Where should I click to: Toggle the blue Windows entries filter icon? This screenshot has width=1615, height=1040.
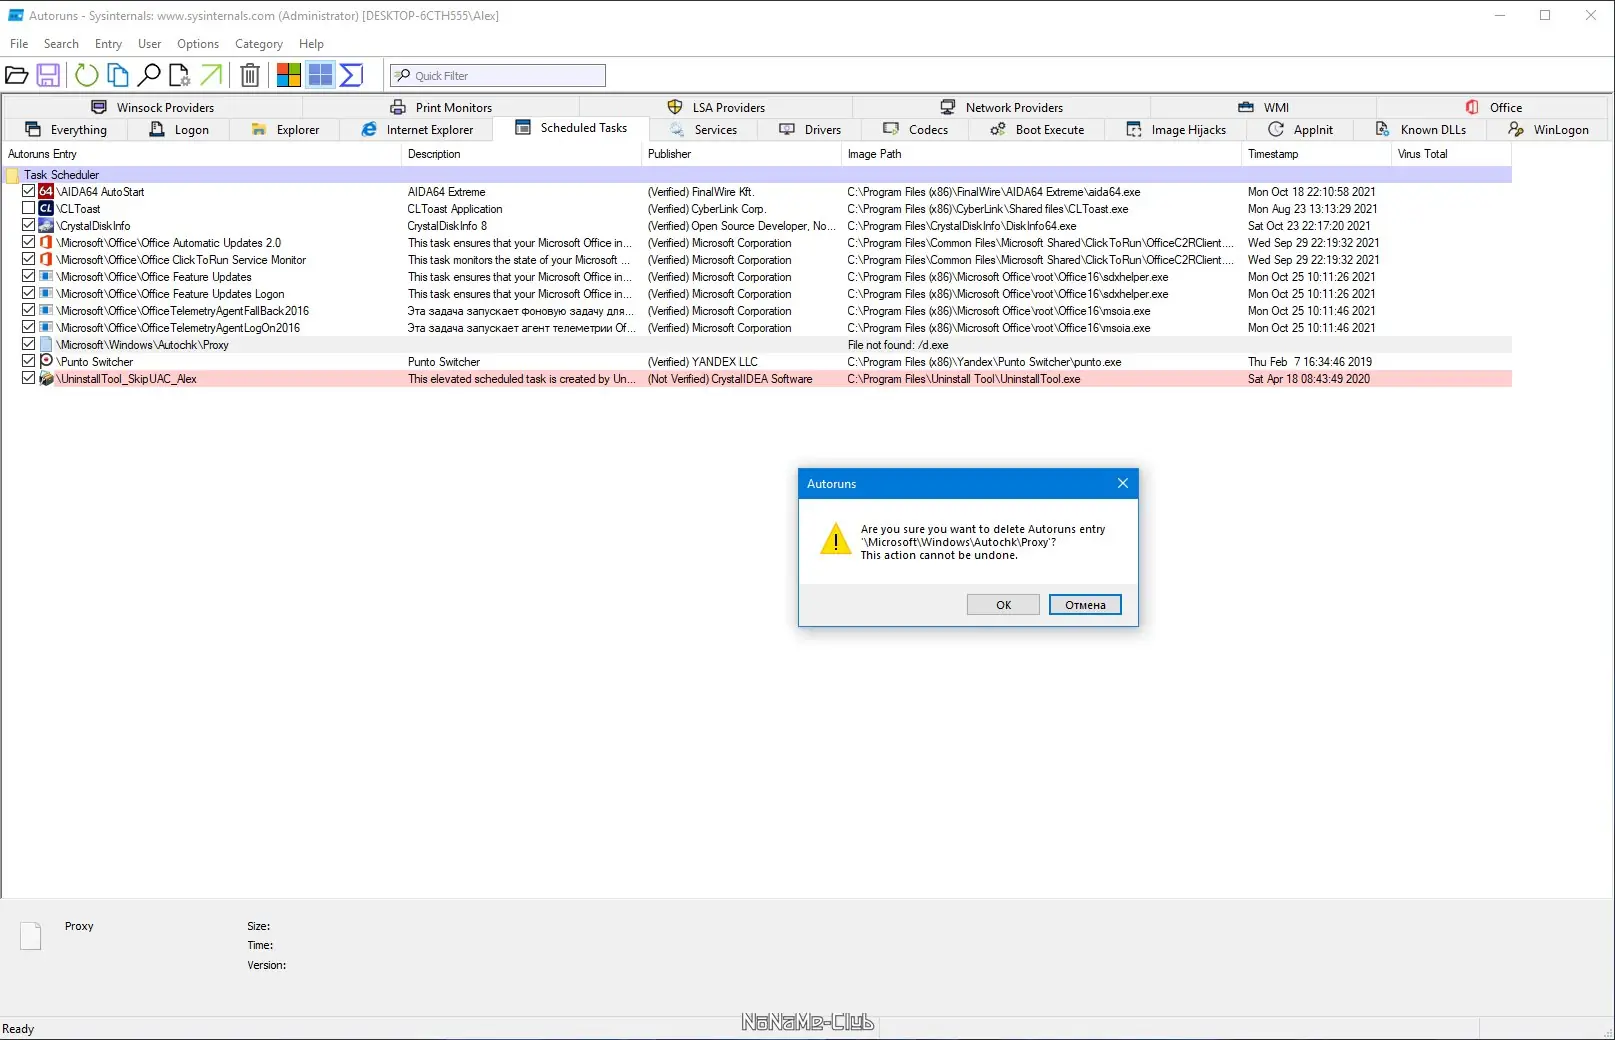(320, 75)
